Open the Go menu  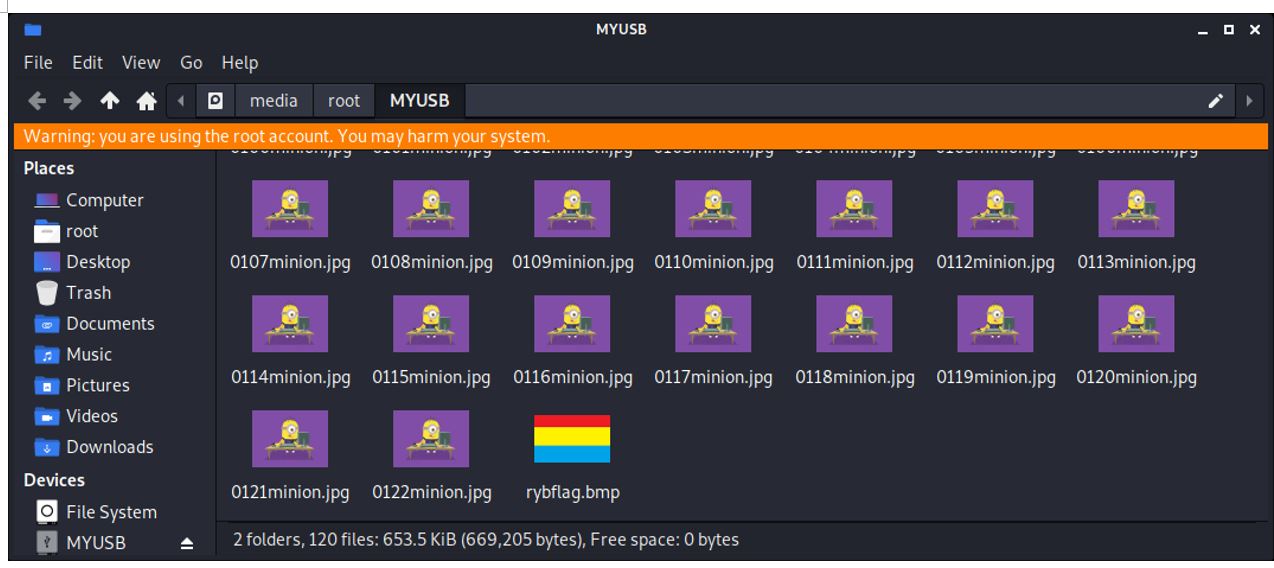coord(191,62)
